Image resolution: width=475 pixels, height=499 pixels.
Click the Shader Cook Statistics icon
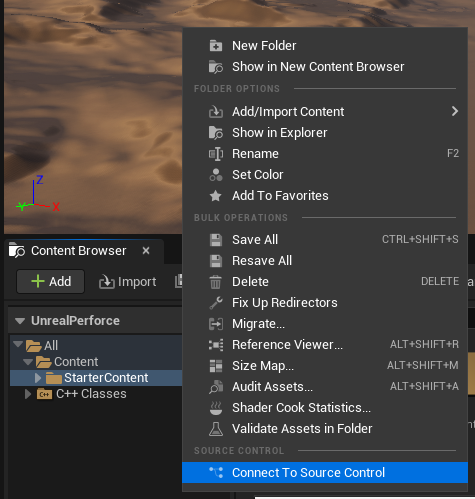click(216, 408)
